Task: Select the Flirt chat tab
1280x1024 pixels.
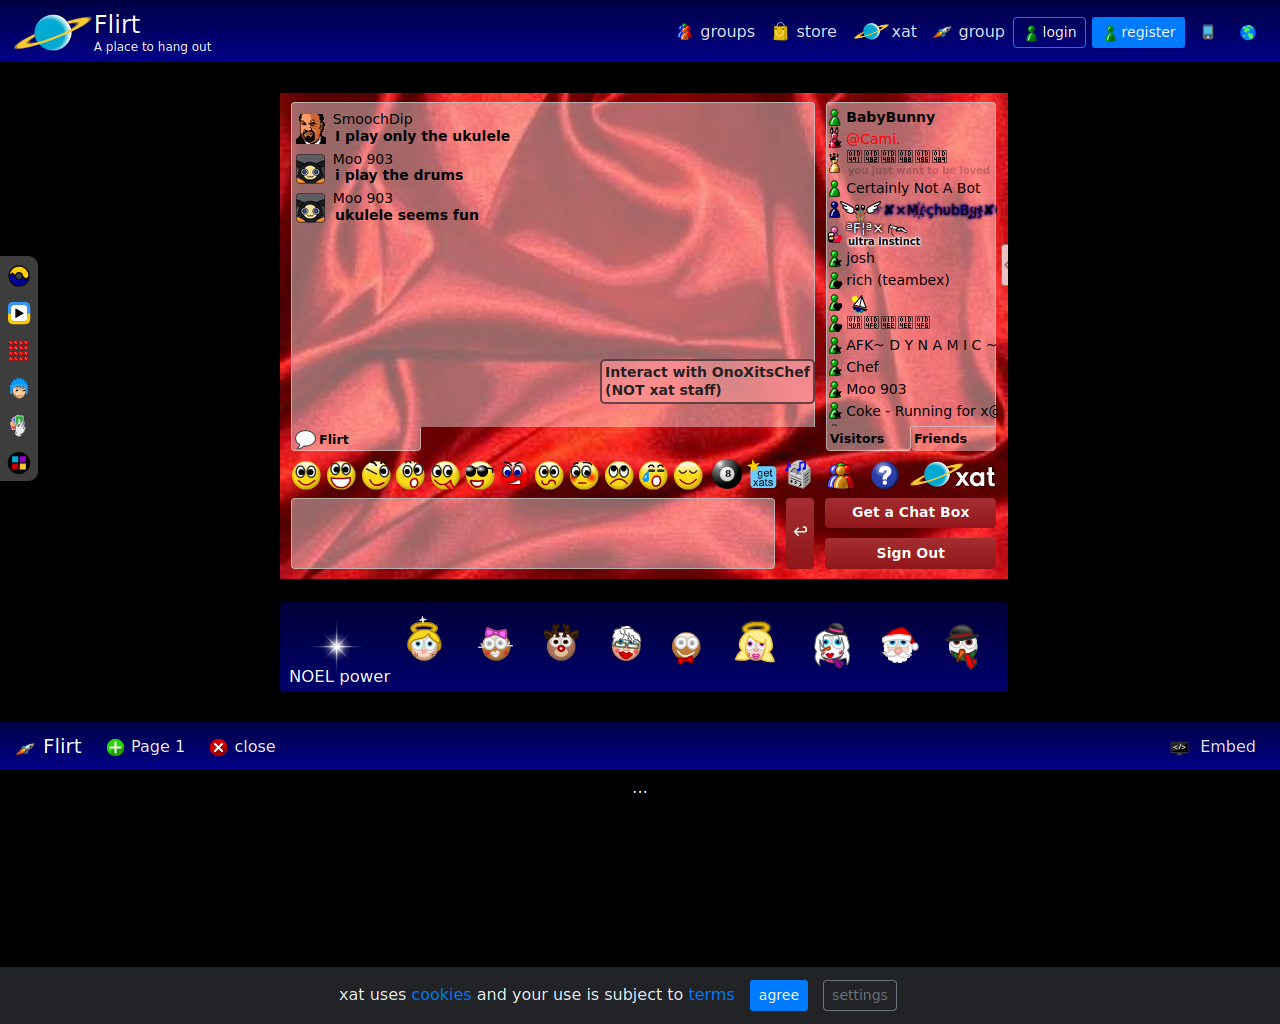Action: coord(356,439)
